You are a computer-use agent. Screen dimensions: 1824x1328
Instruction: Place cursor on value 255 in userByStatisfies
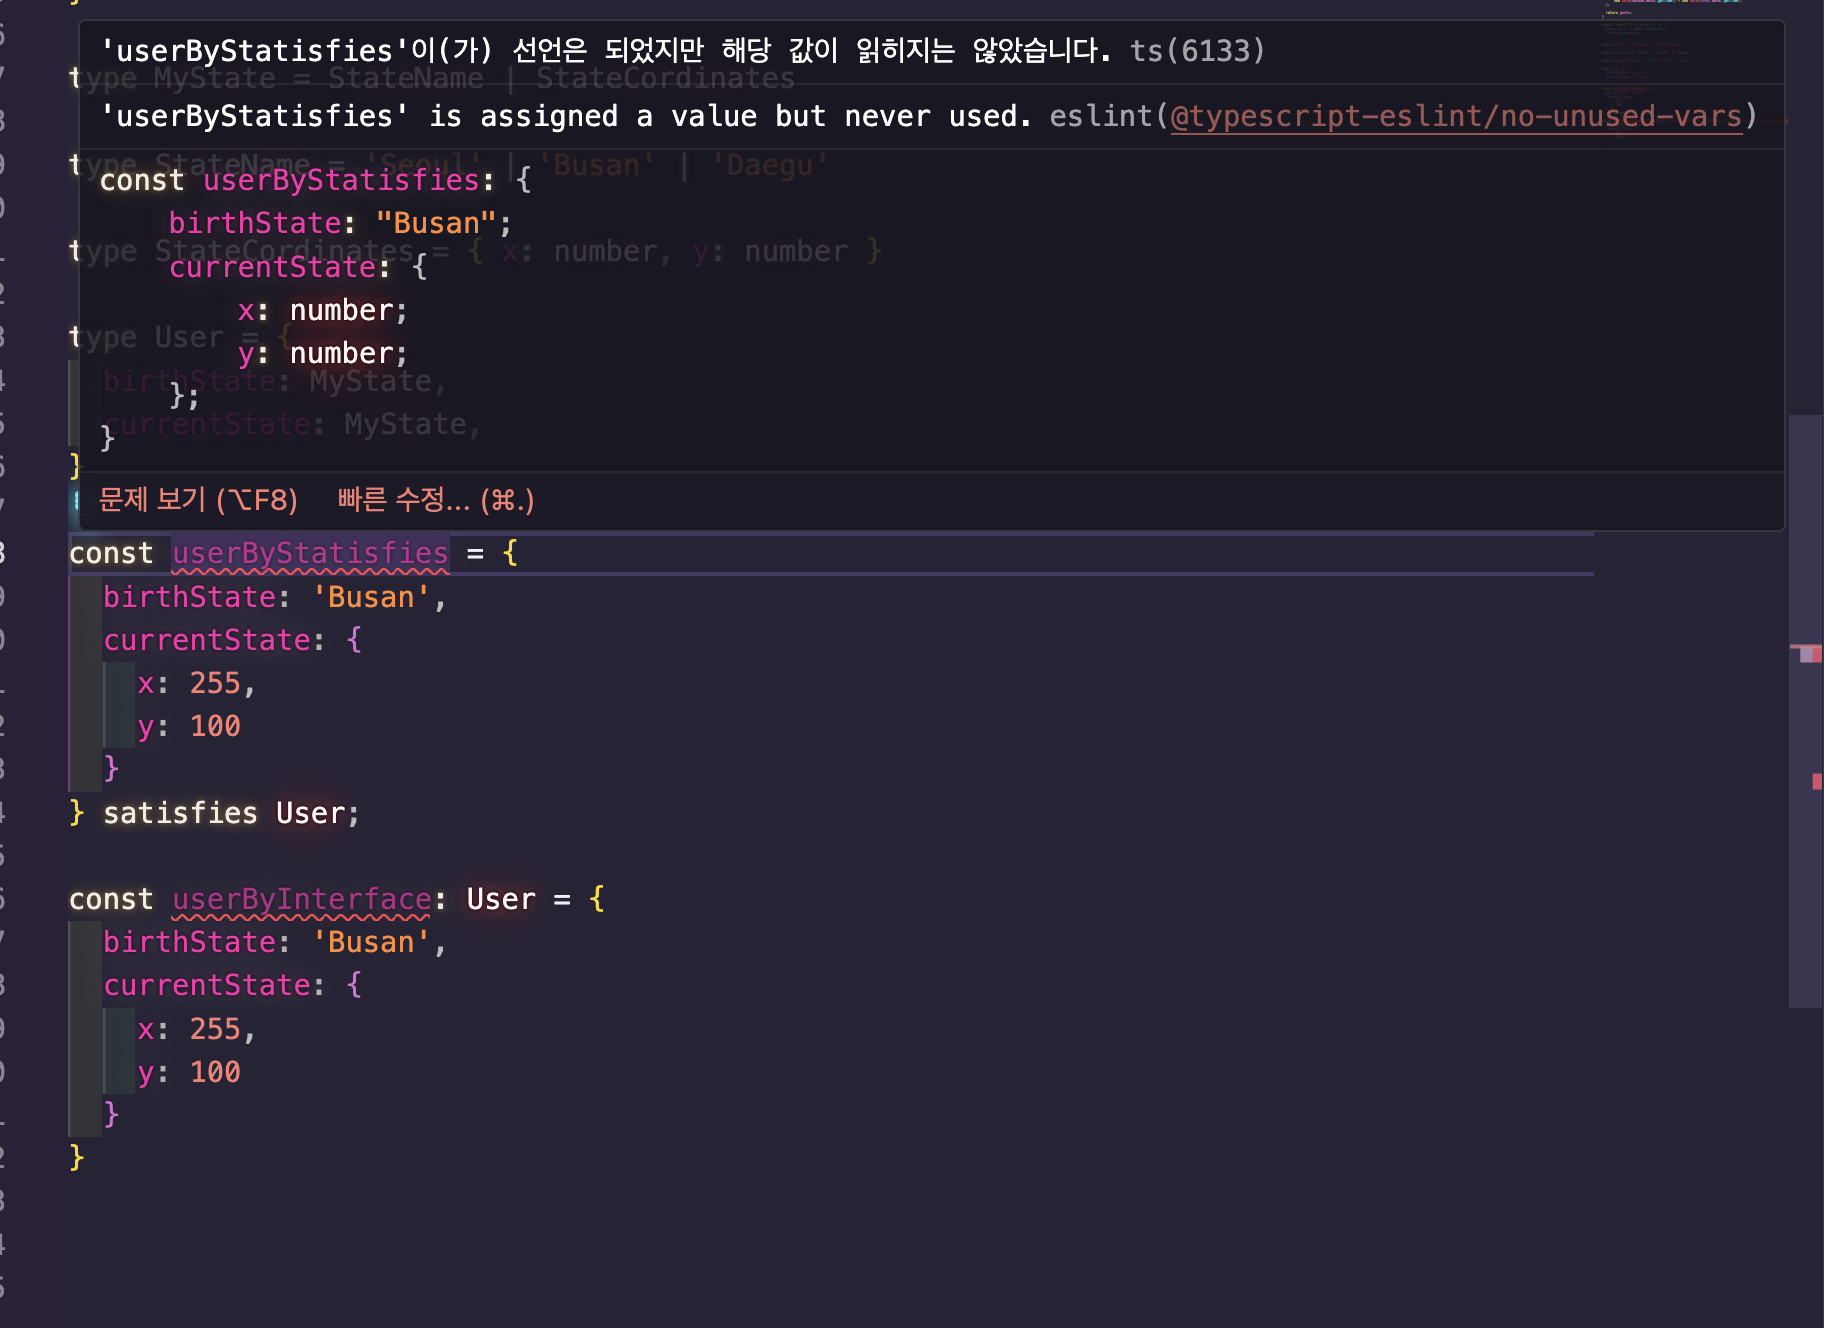(215, 683)
